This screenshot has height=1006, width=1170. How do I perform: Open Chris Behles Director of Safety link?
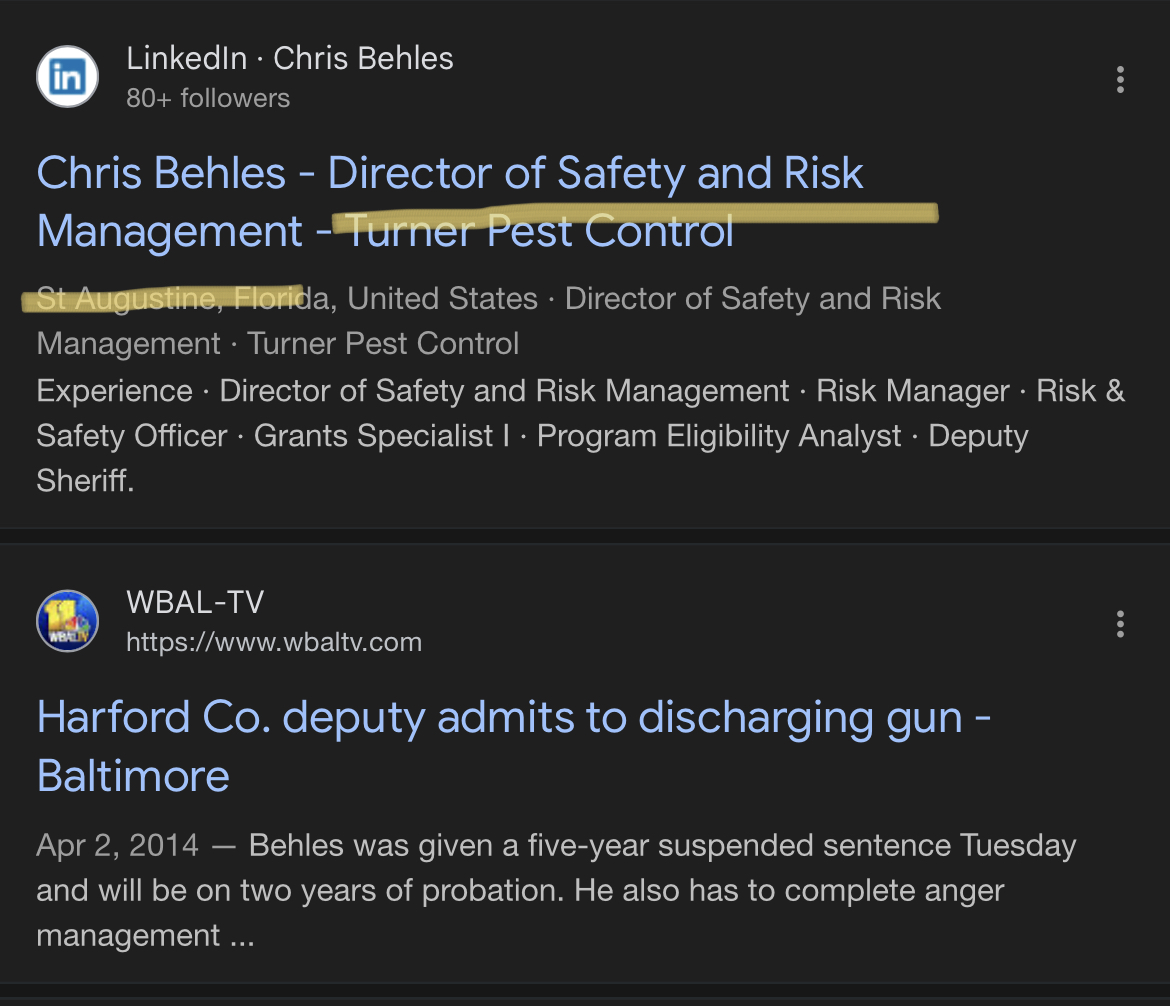pyautogui.click(x=450, y=201)
